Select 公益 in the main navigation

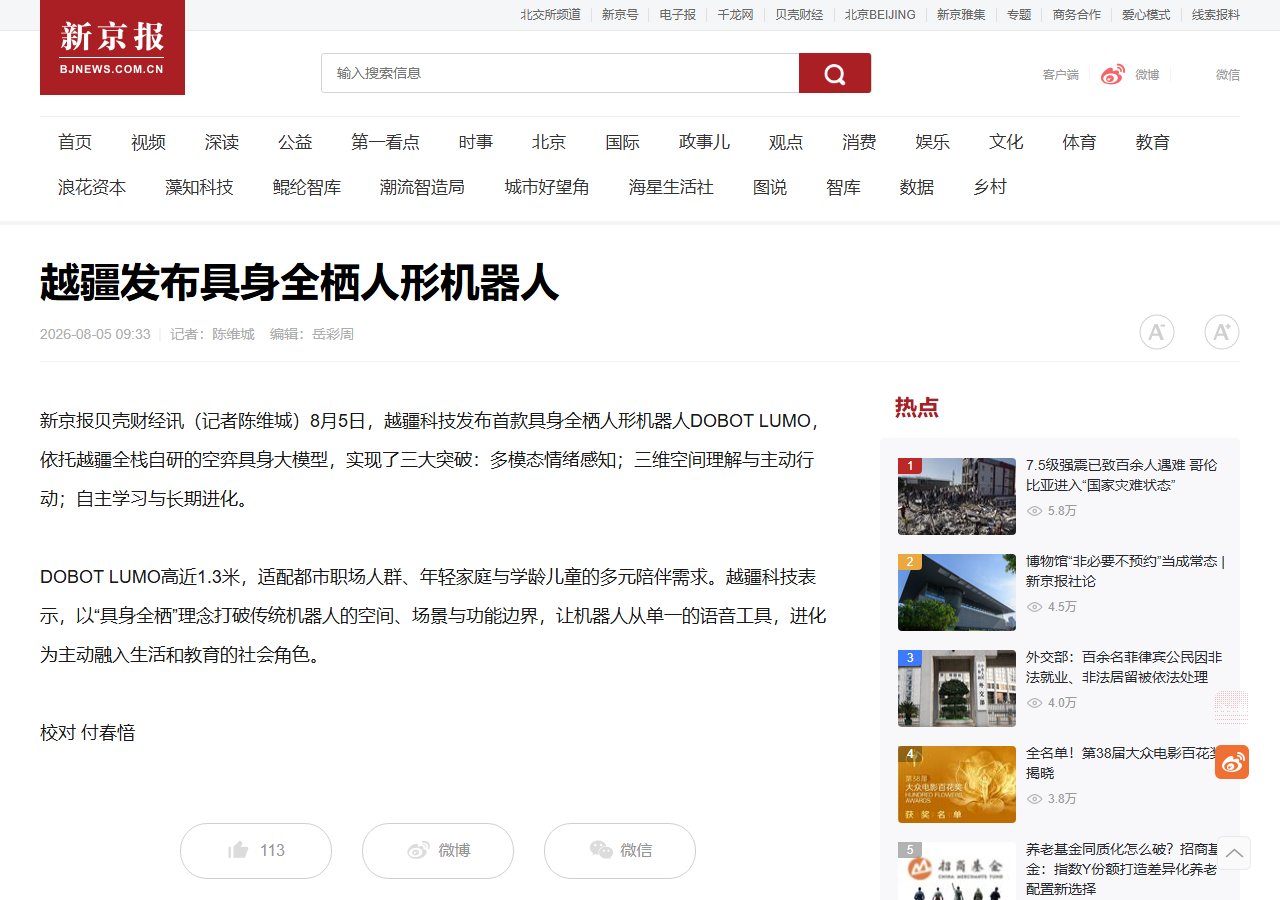295,142
